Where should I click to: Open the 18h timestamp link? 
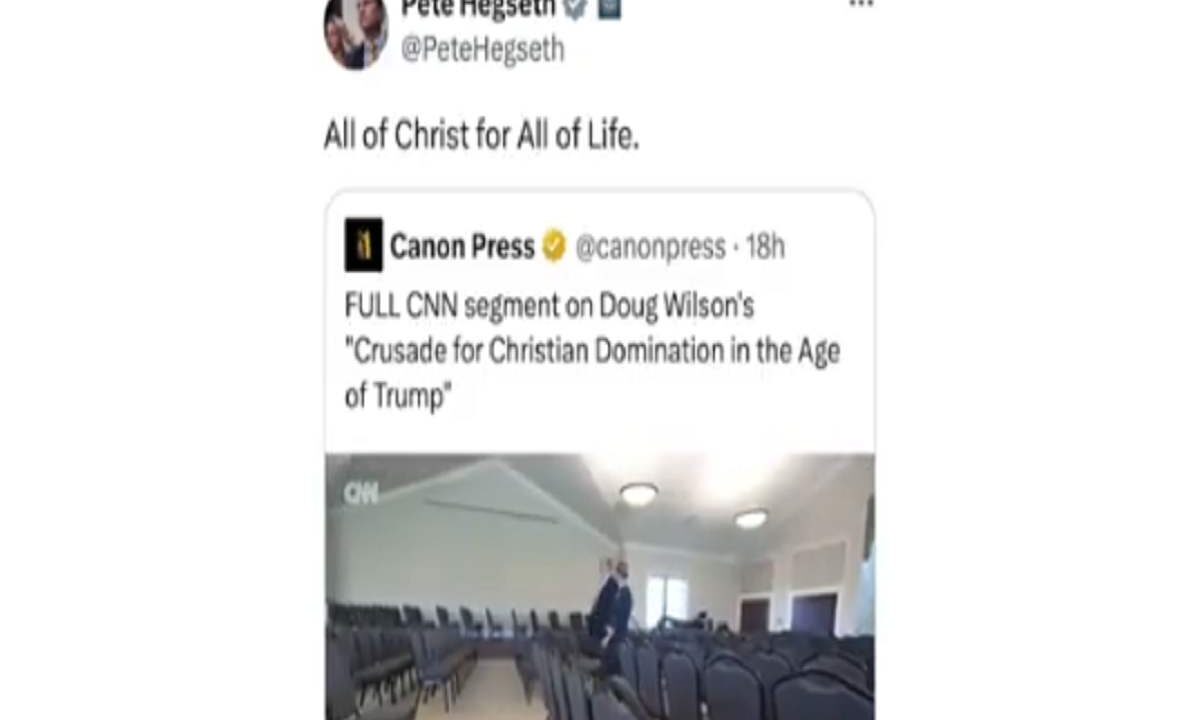click(x=765, y=248)
